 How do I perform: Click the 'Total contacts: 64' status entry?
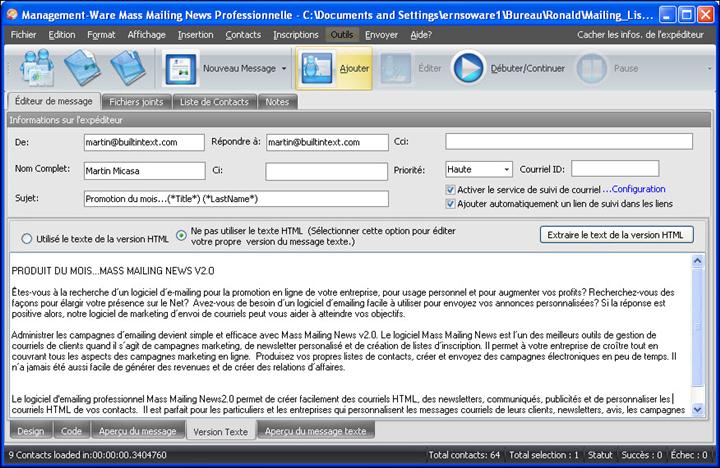(464, 455)
